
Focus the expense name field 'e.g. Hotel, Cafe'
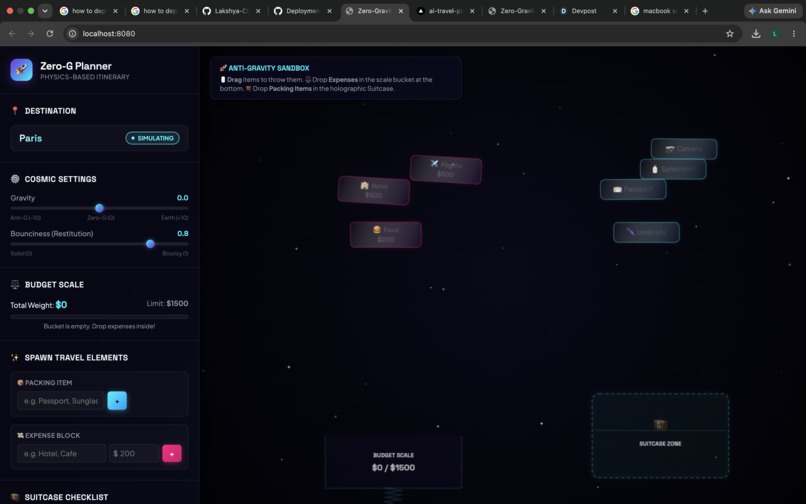click(x=62, y=454)
